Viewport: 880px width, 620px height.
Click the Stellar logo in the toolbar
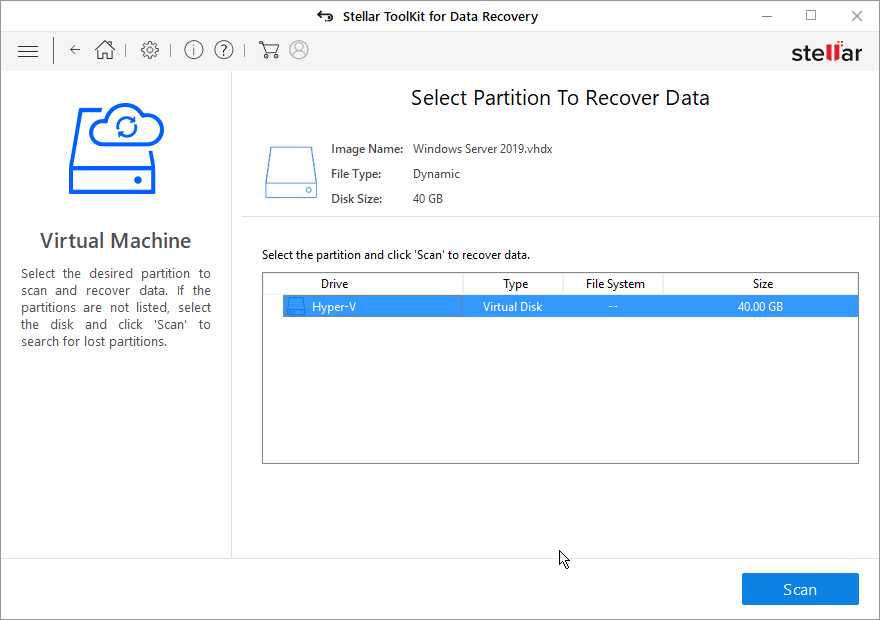[x=826, y=52]
